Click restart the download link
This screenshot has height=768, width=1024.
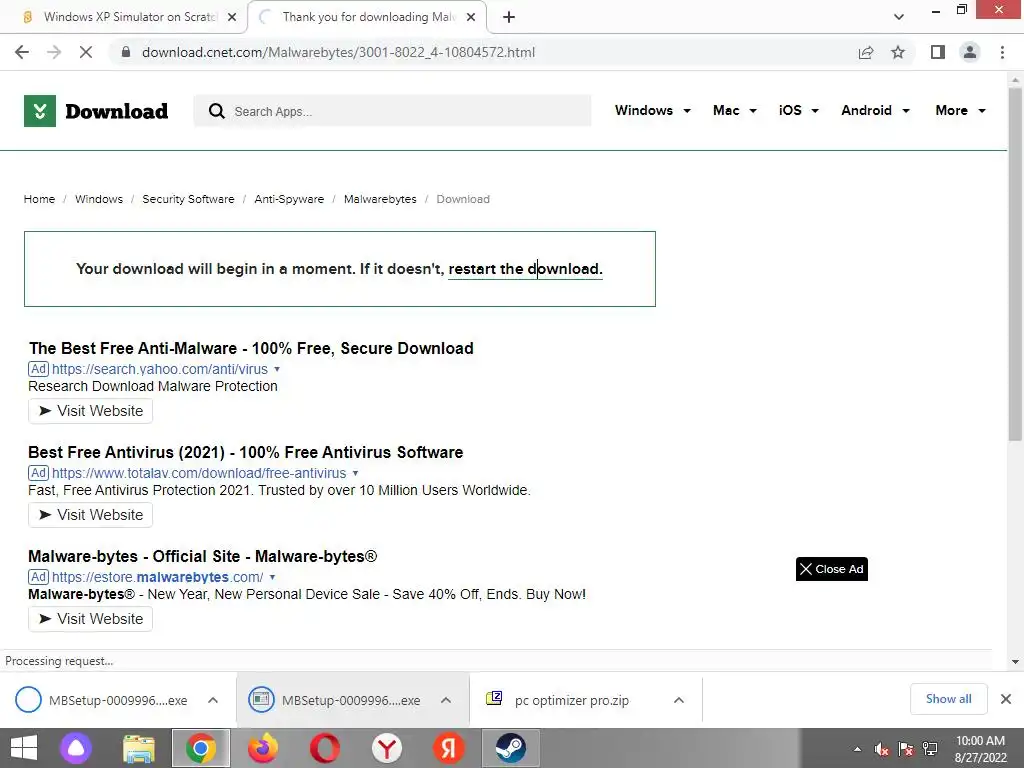click(525, 269)
